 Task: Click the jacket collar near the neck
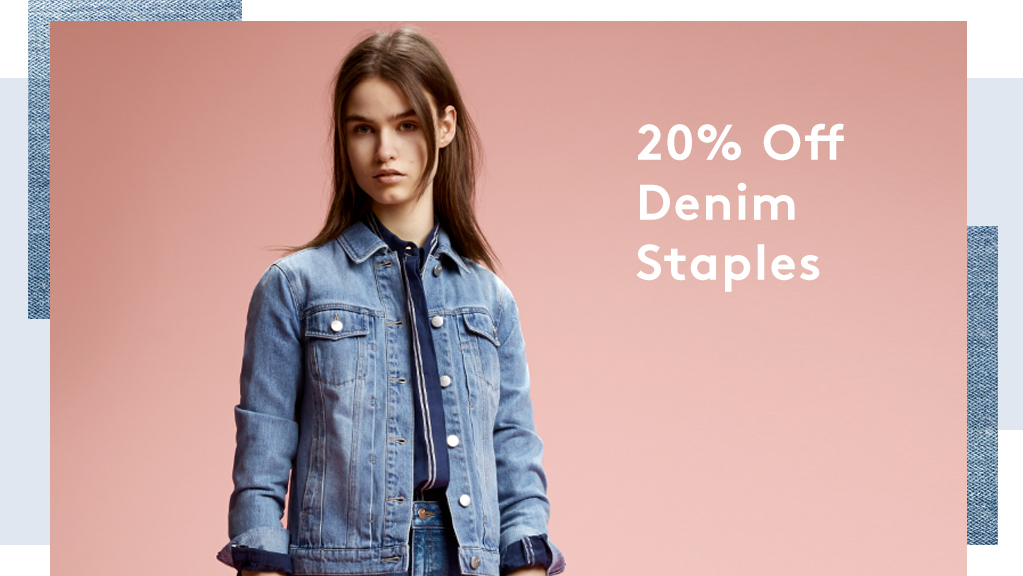(365, 243)
